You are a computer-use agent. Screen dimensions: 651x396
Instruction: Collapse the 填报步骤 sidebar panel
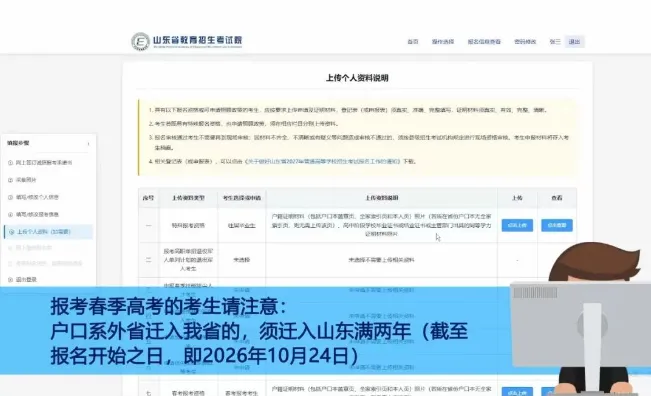pos(88,144)
